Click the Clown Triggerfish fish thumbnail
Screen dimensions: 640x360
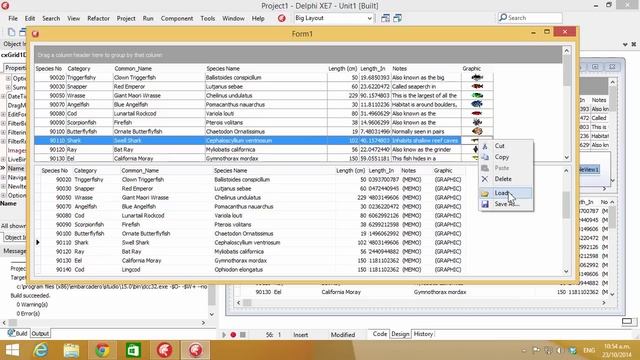(x=477, y=78)
